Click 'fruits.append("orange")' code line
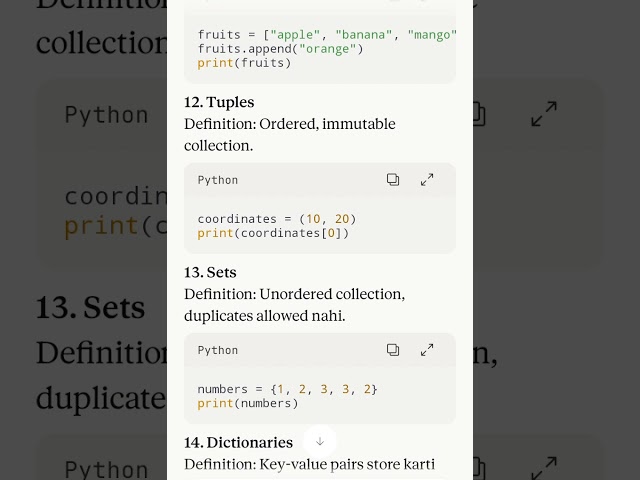 [x=280, y=49]
